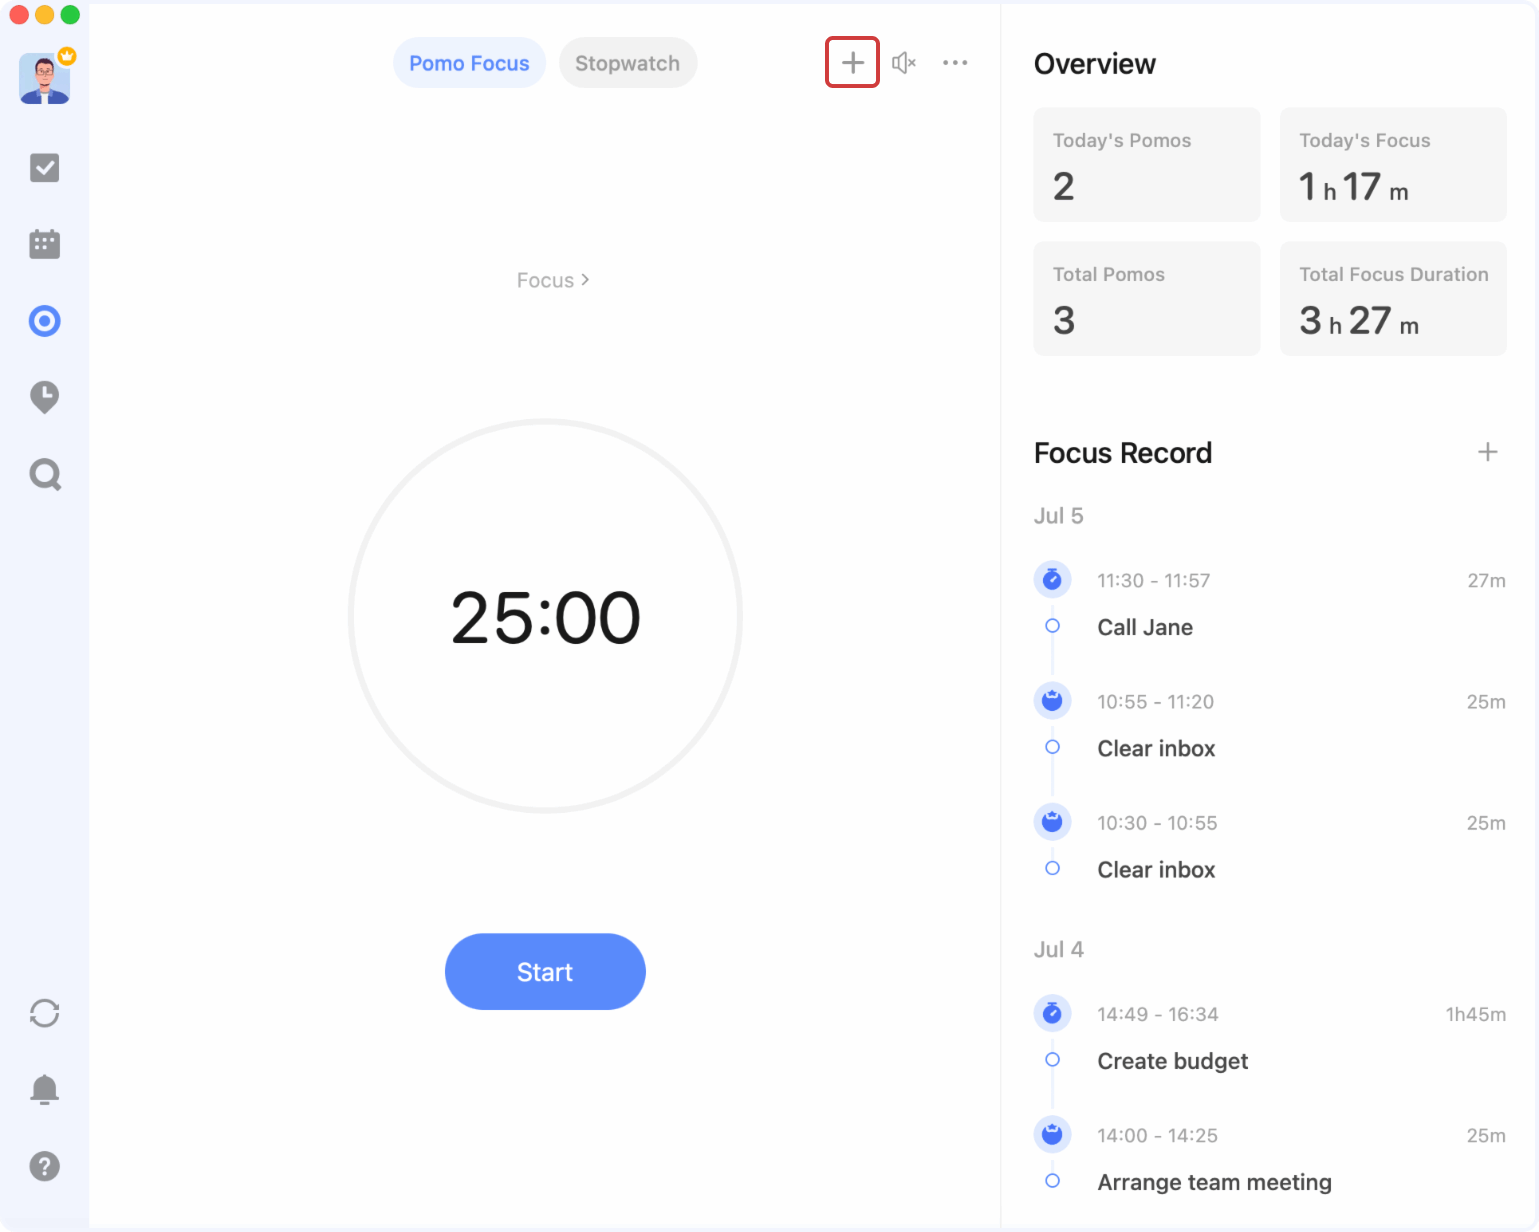The width and height of the screenshot is (1539, 1232).
Task: Select the Pomo focus icon in sidebar
Action: (x=45, y=321)
